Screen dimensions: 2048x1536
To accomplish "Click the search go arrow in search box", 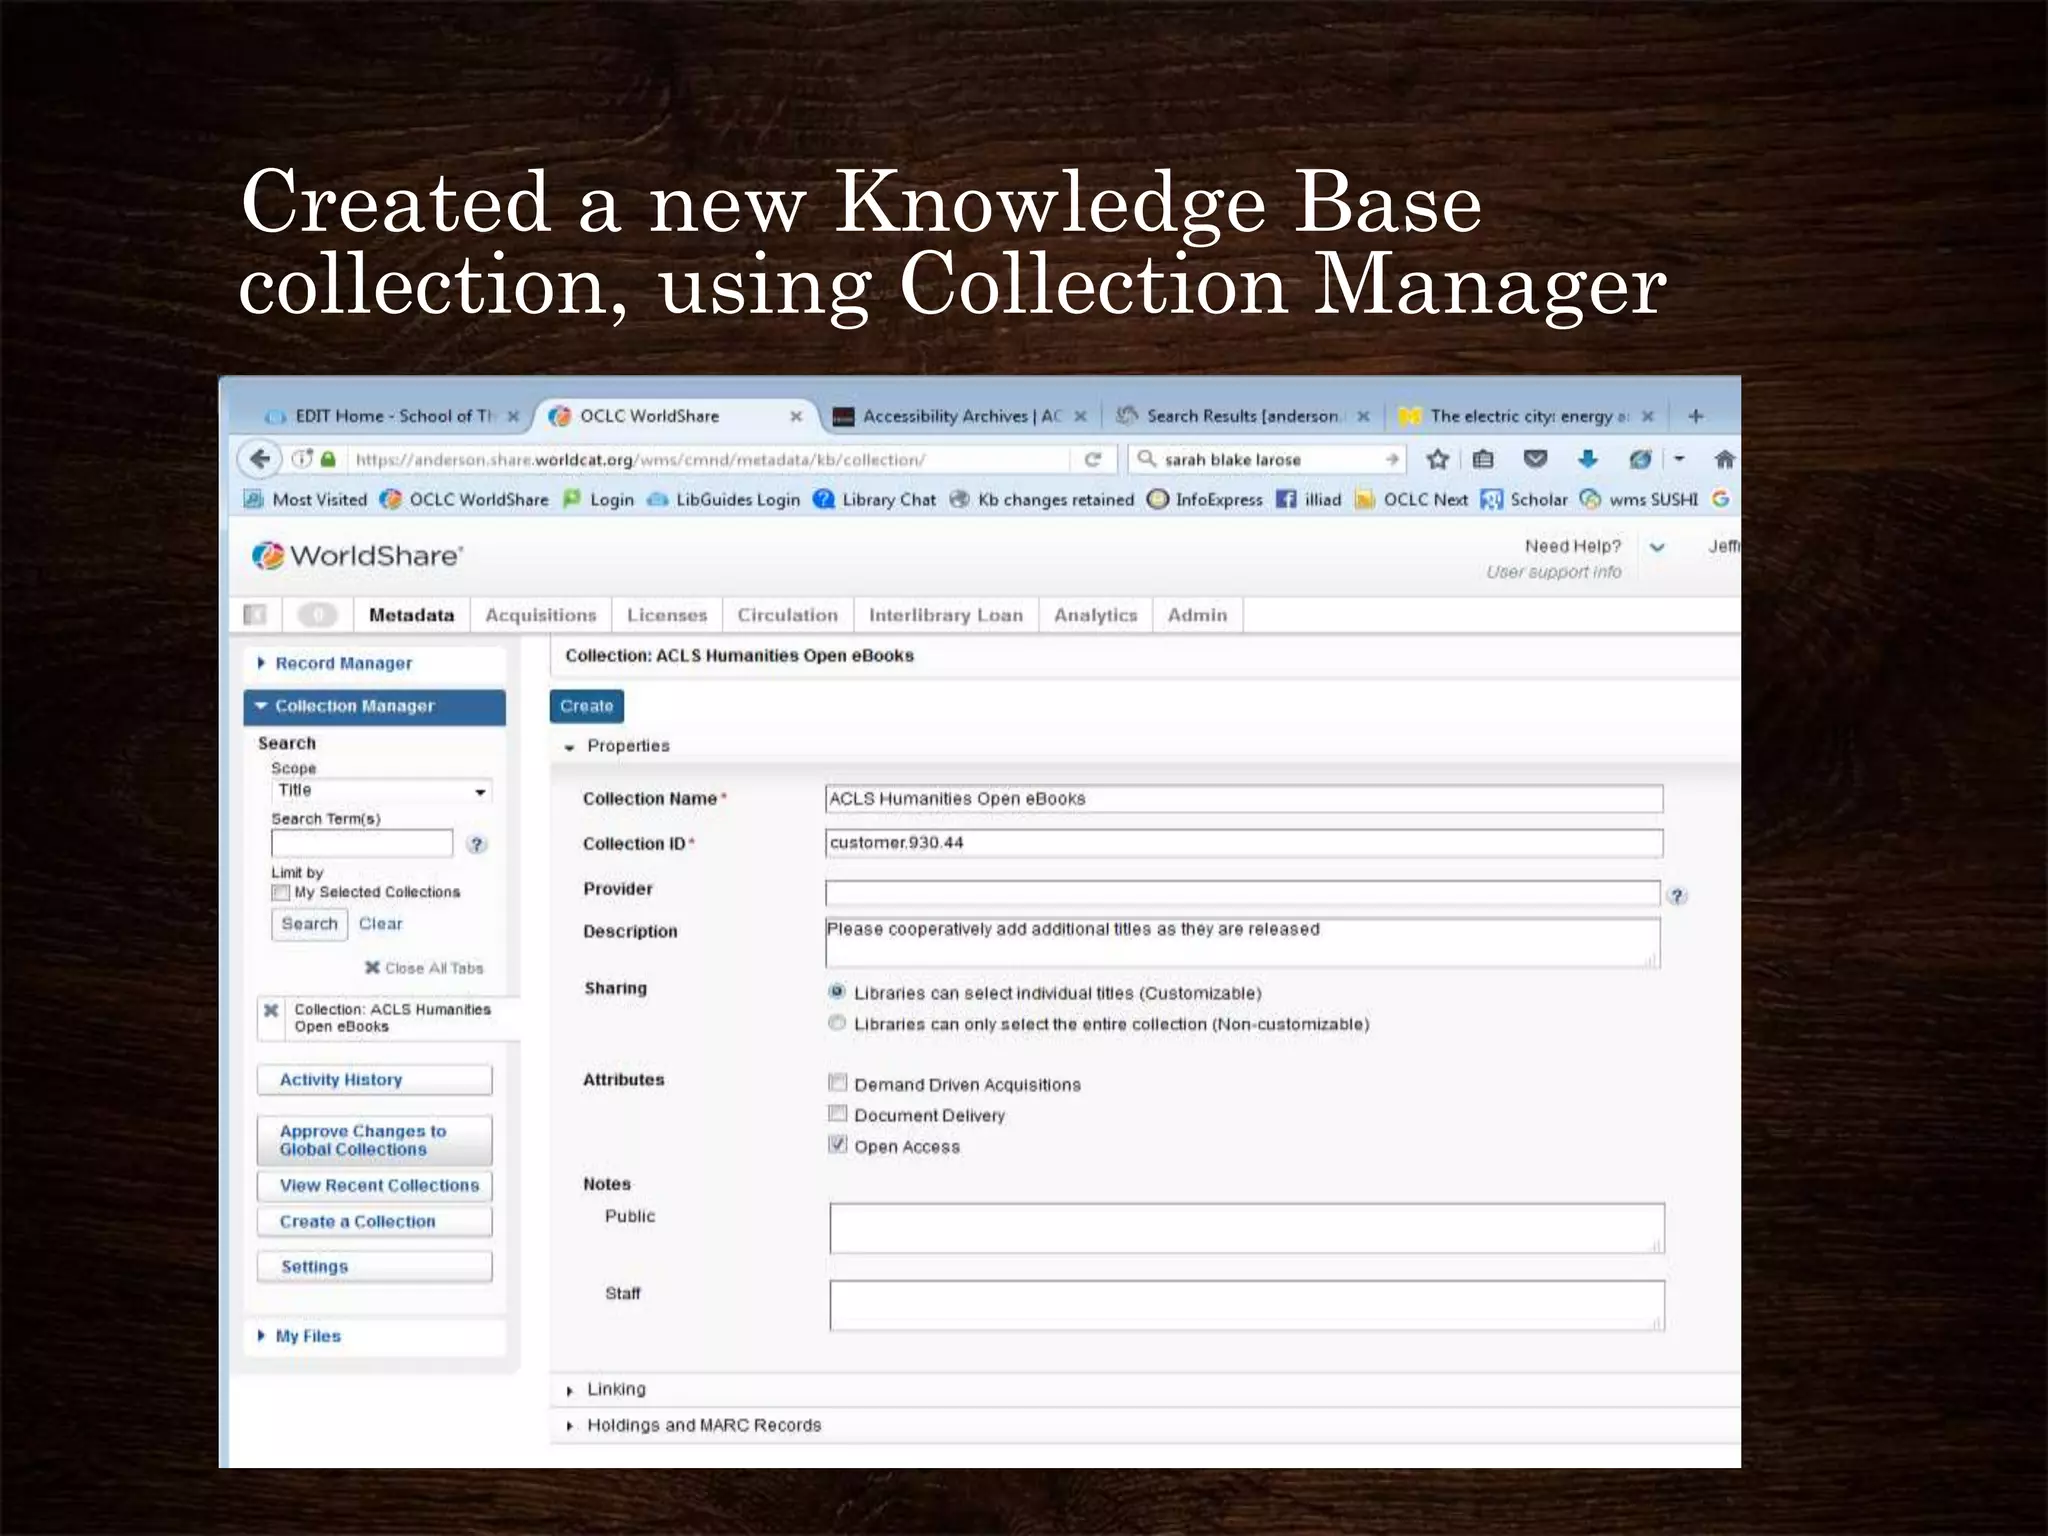I will click(x=1391, y=459).
